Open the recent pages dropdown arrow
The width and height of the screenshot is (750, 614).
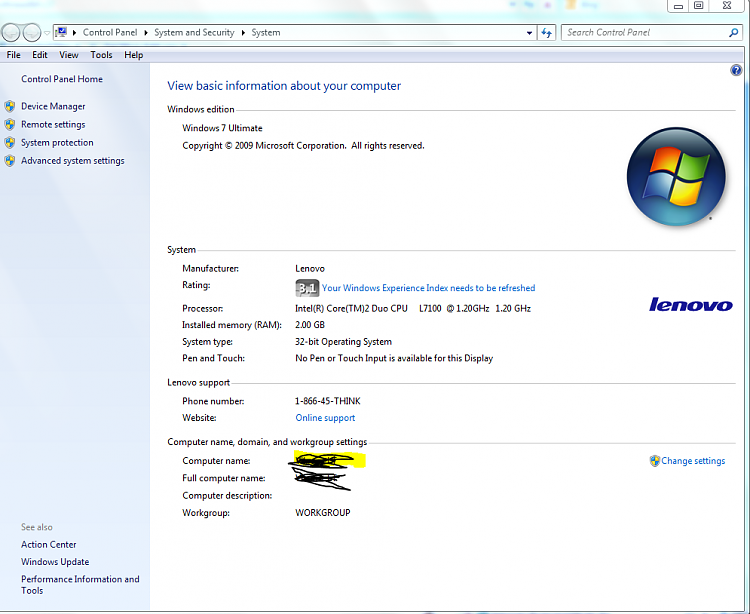[47, 33]
